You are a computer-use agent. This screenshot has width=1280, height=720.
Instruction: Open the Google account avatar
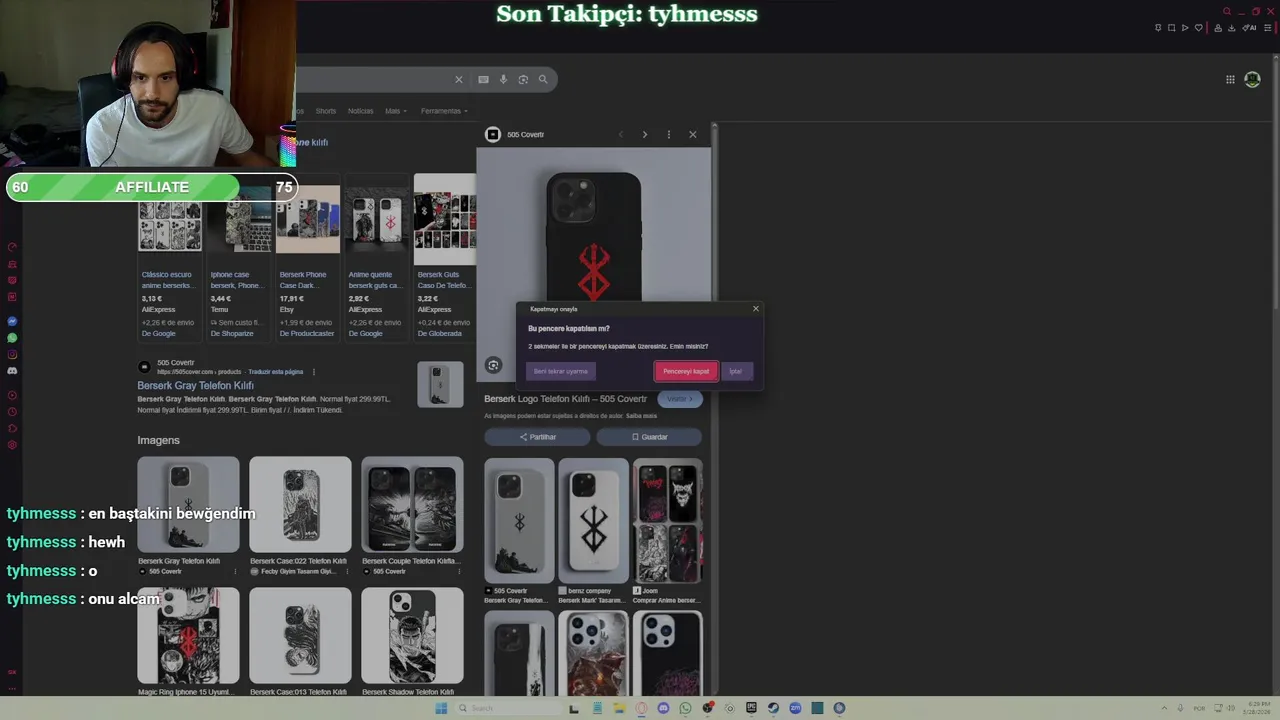1252,80
